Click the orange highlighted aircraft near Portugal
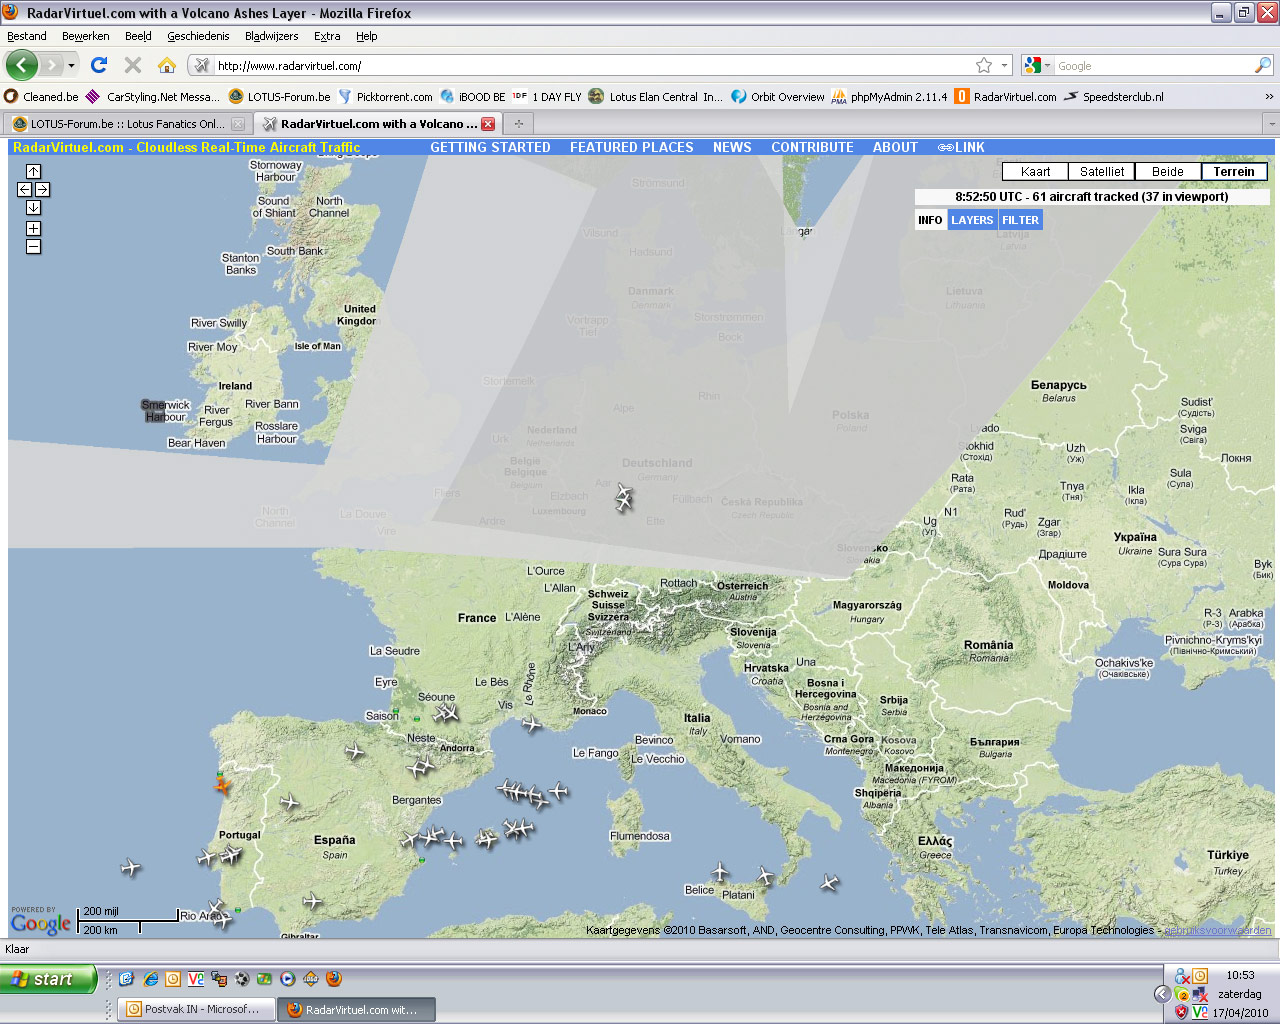 222,786
